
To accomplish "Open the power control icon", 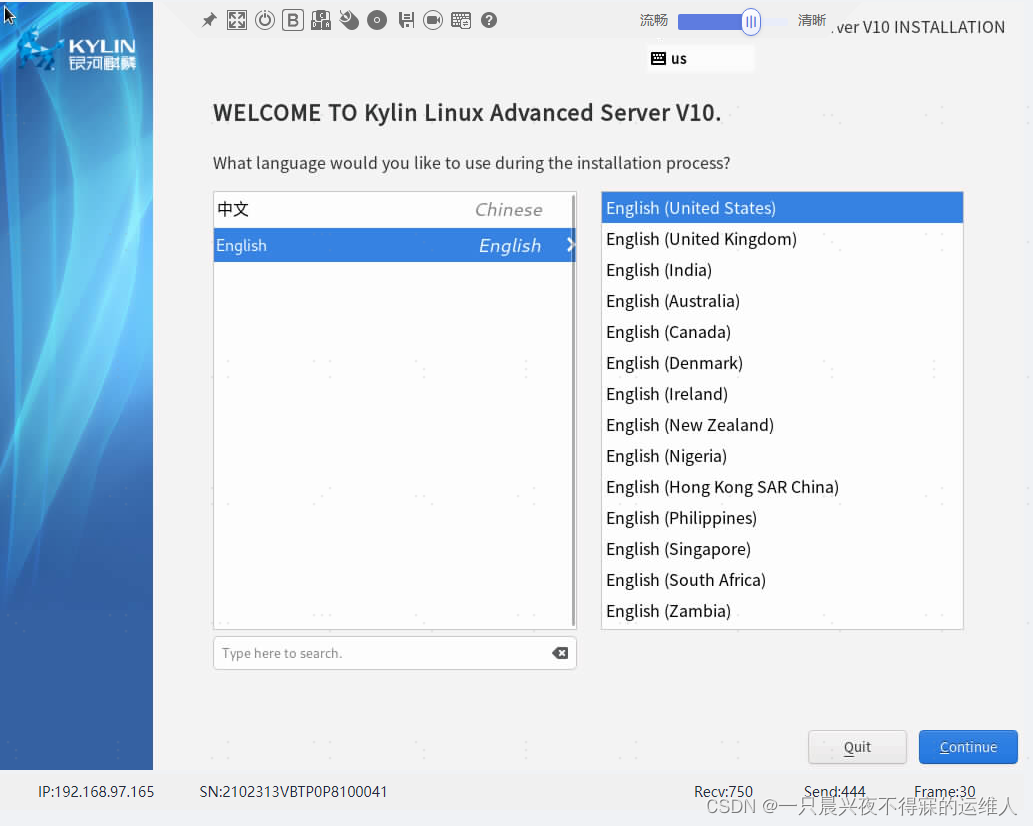I will click(265, 20).
